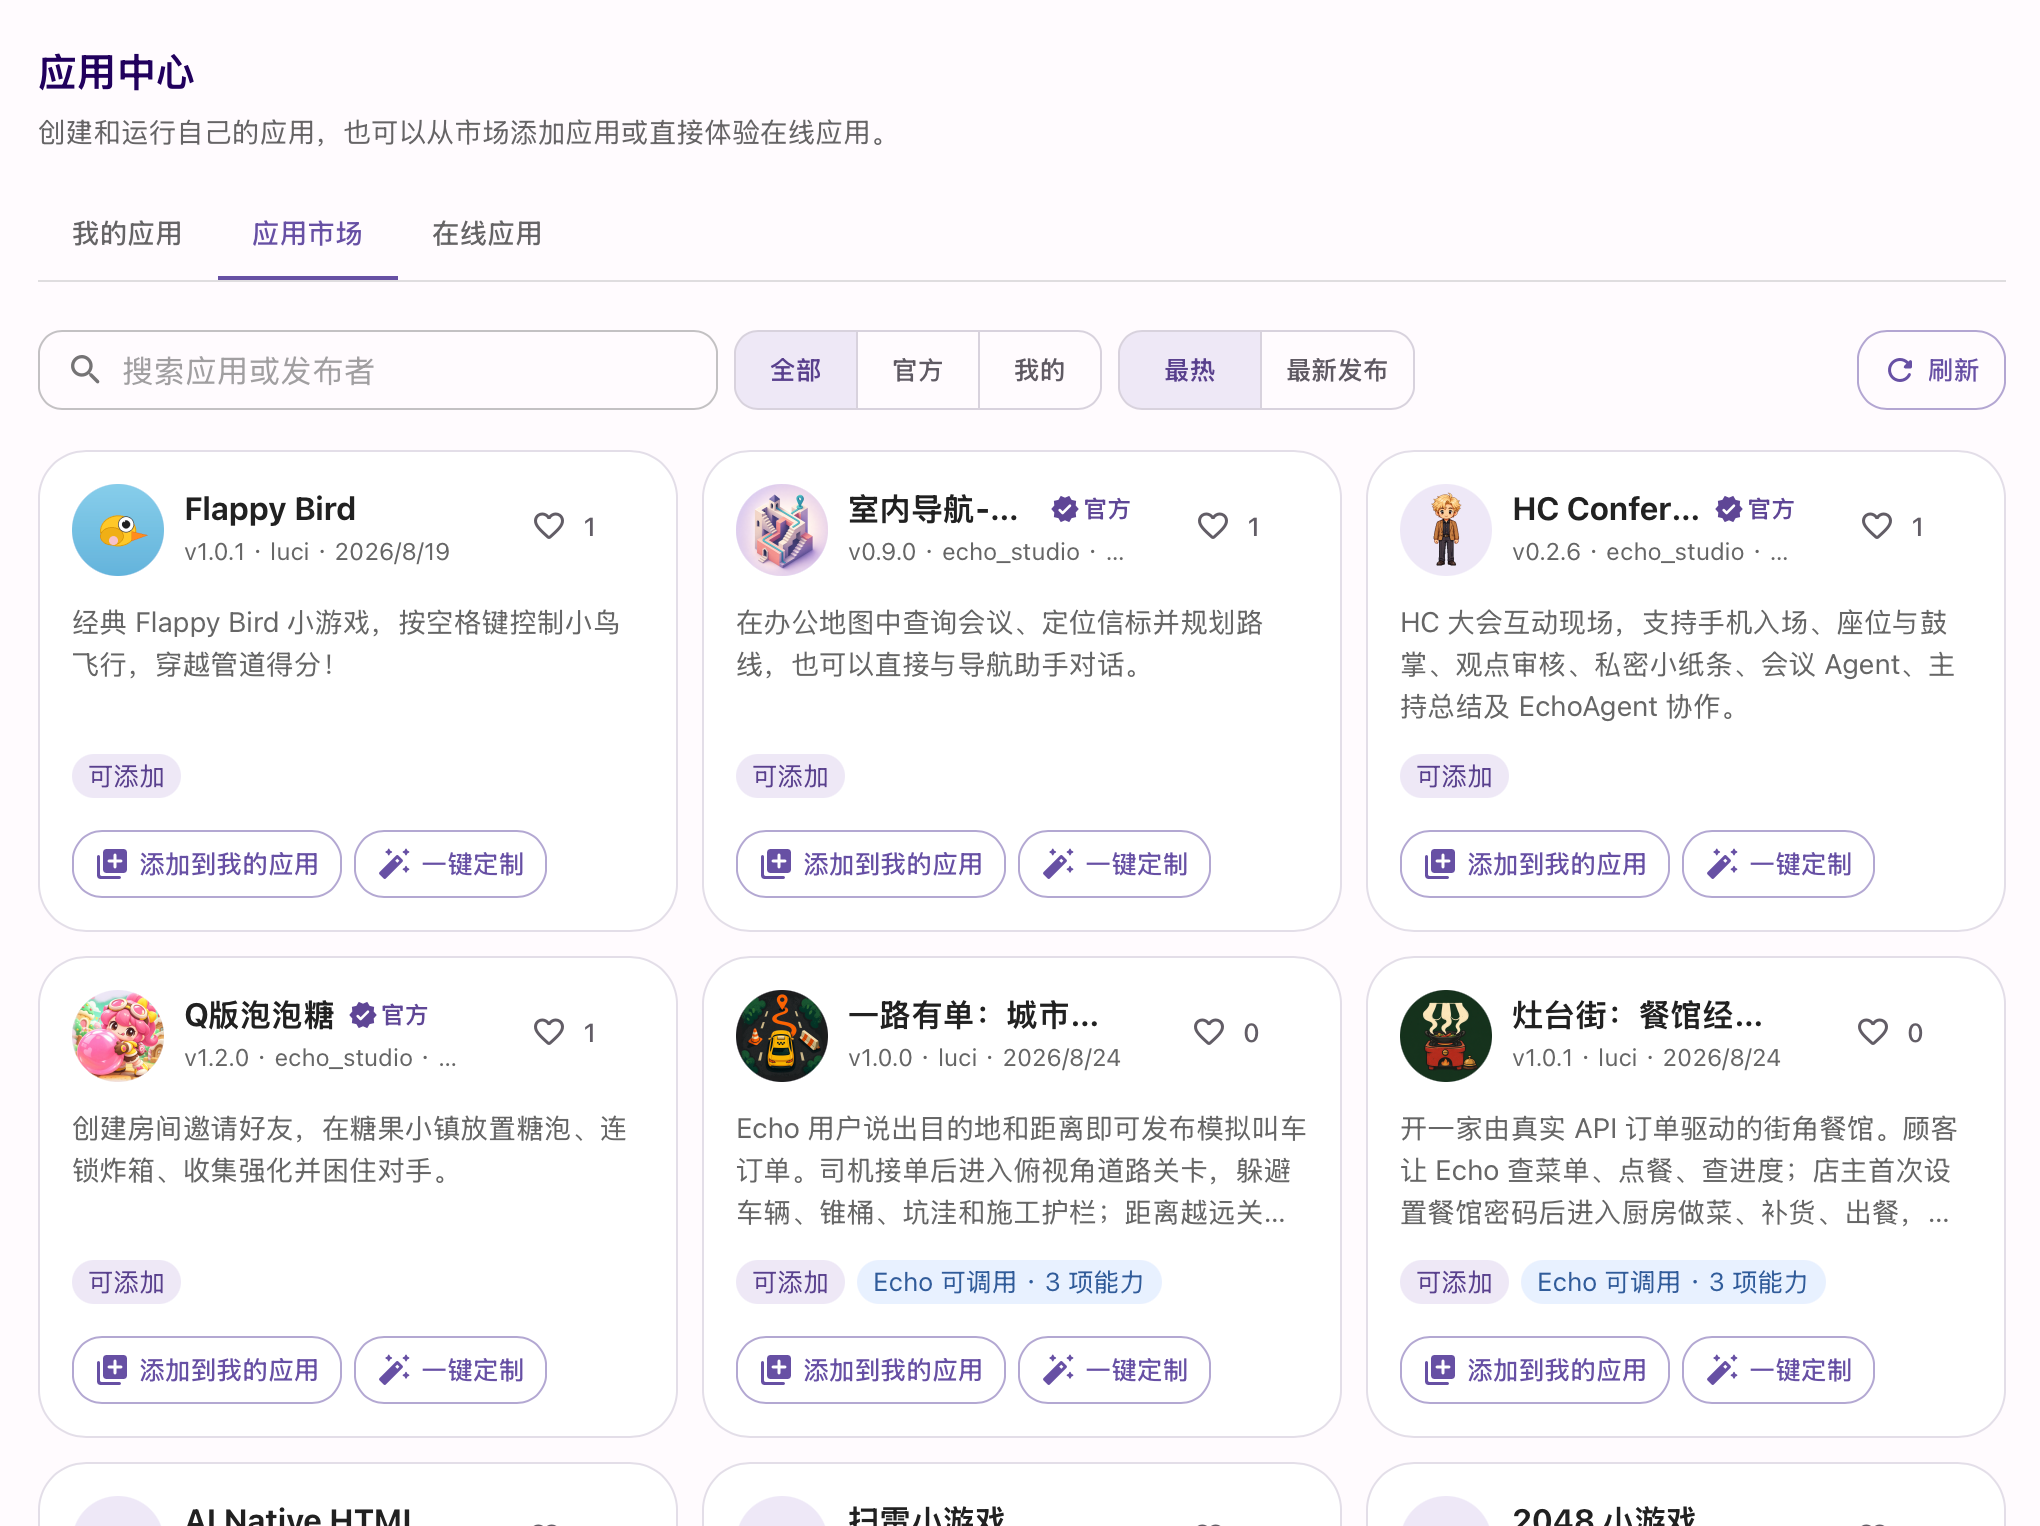Switch to 在线应用 tab
Viewport: 2040px width, 1526px height.
[x=487, y=234]
